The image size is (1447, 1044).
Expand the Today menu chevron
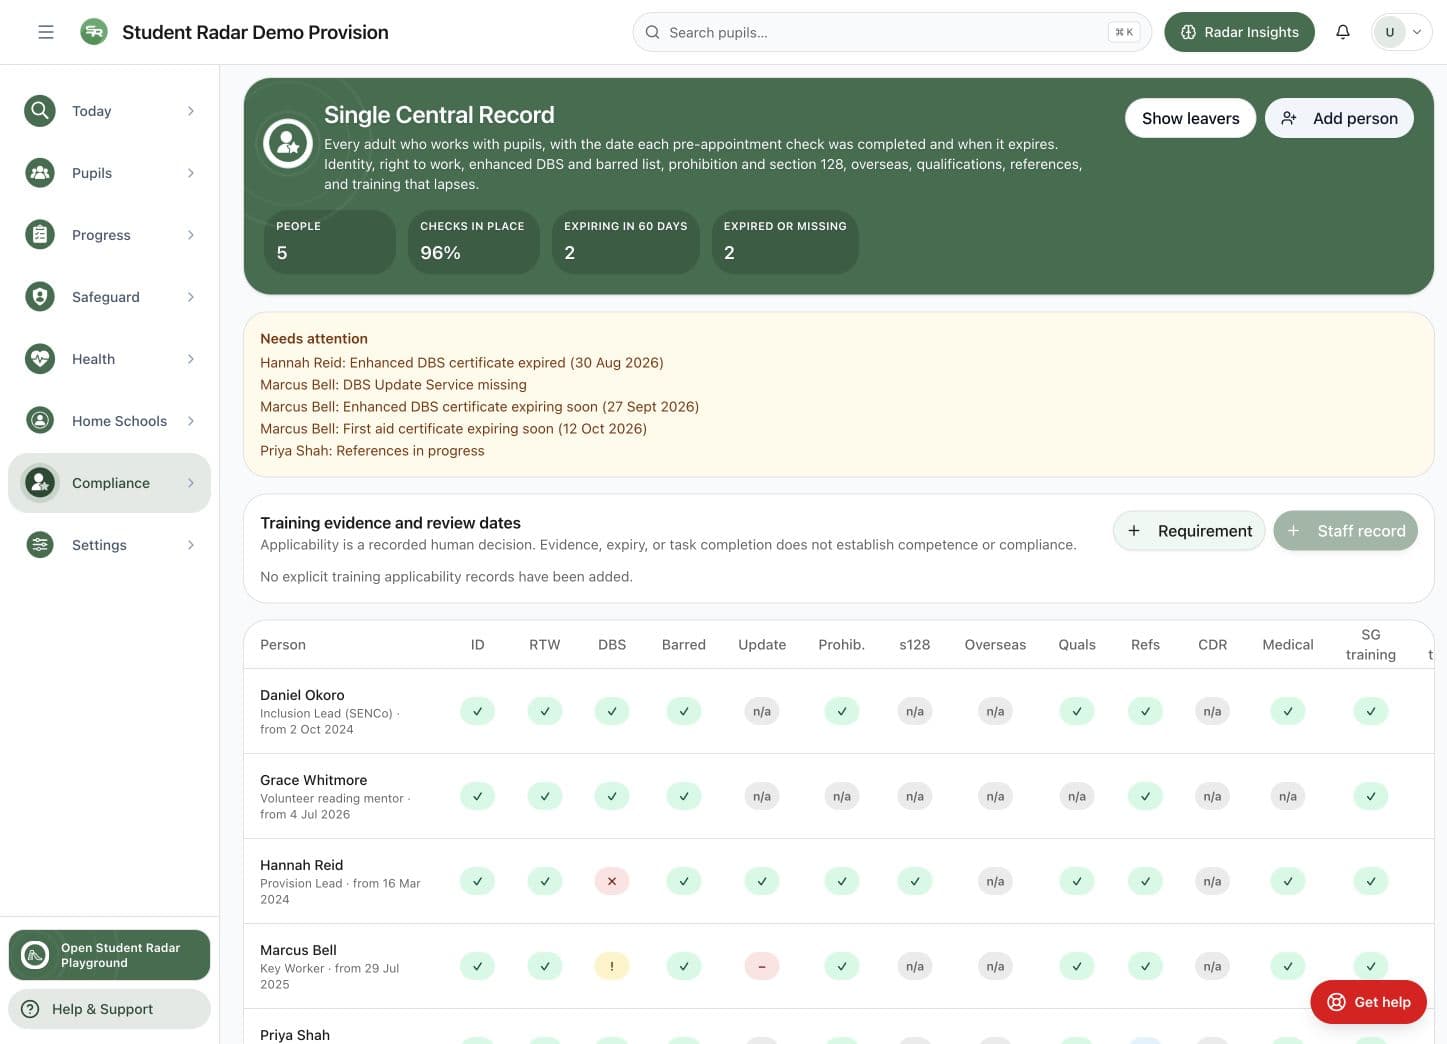[x=191, y=111]
